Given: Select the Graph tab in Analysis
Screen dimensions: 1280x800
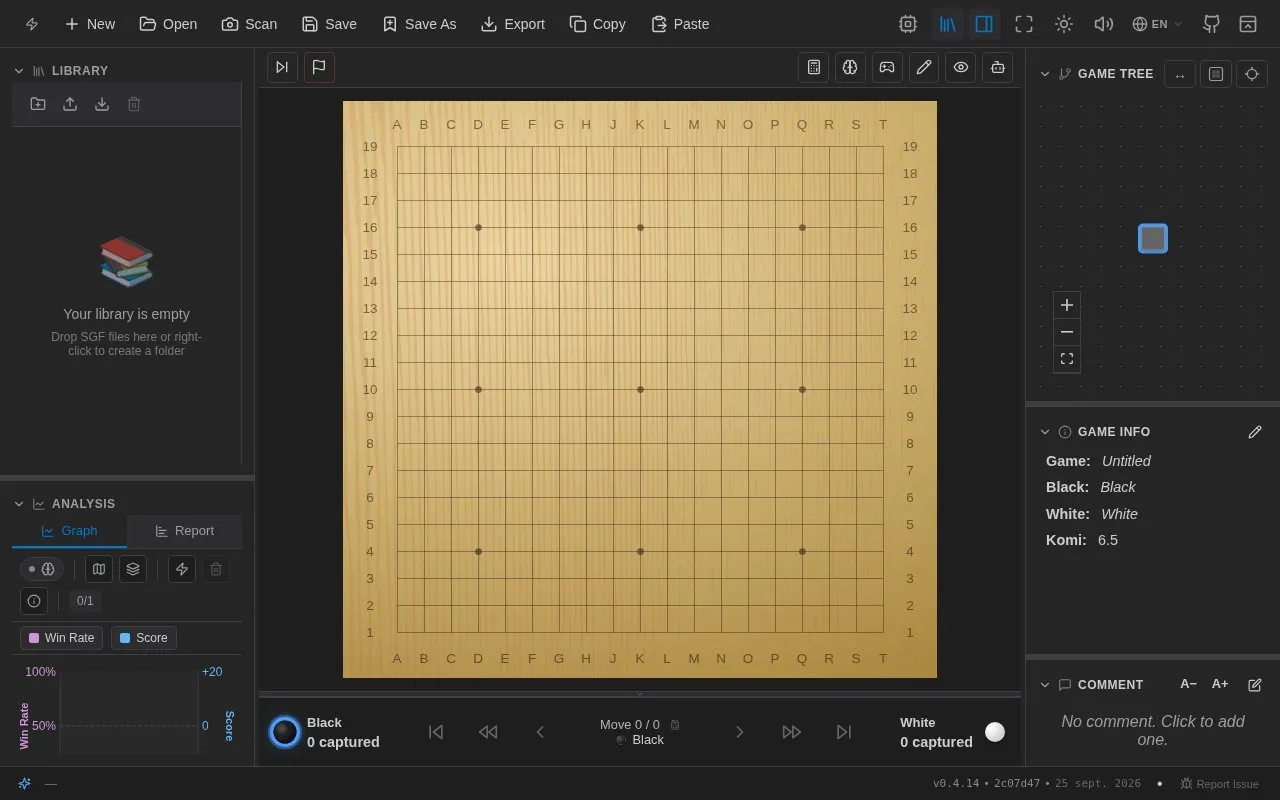Looking at the screenshot, I should [x=69, y=531].
